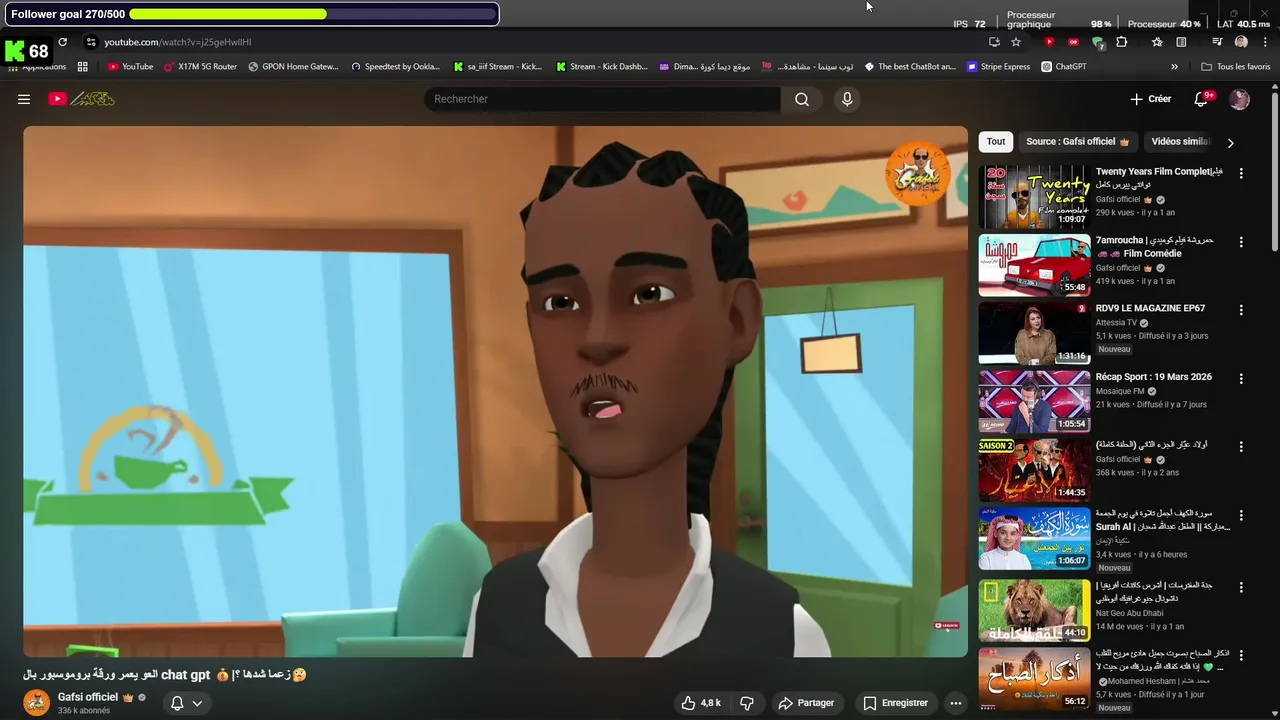Open the Gafsi officiel channel name link
The width and height of the screenshot is (1280, 720).
(88, 697)
